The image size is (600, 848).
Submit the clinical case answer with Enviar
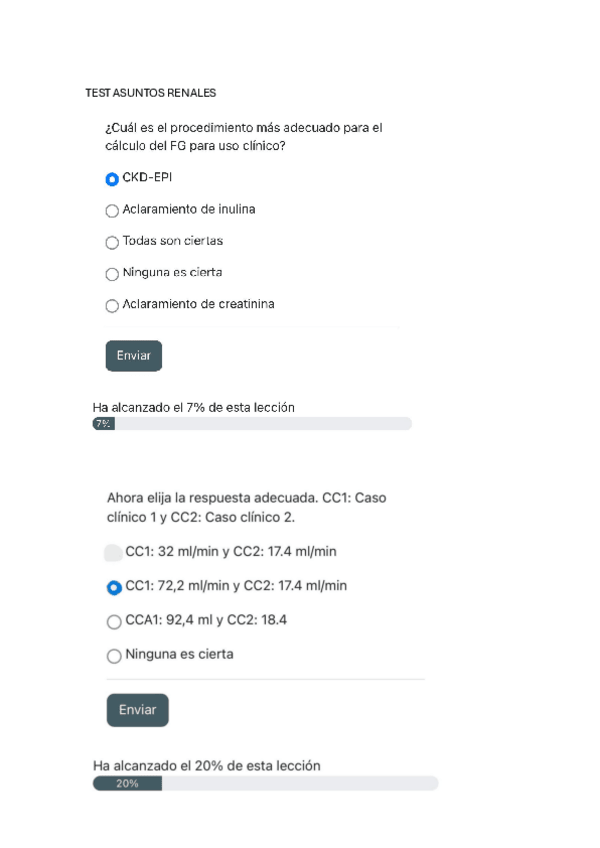click(x=137, y=710)
